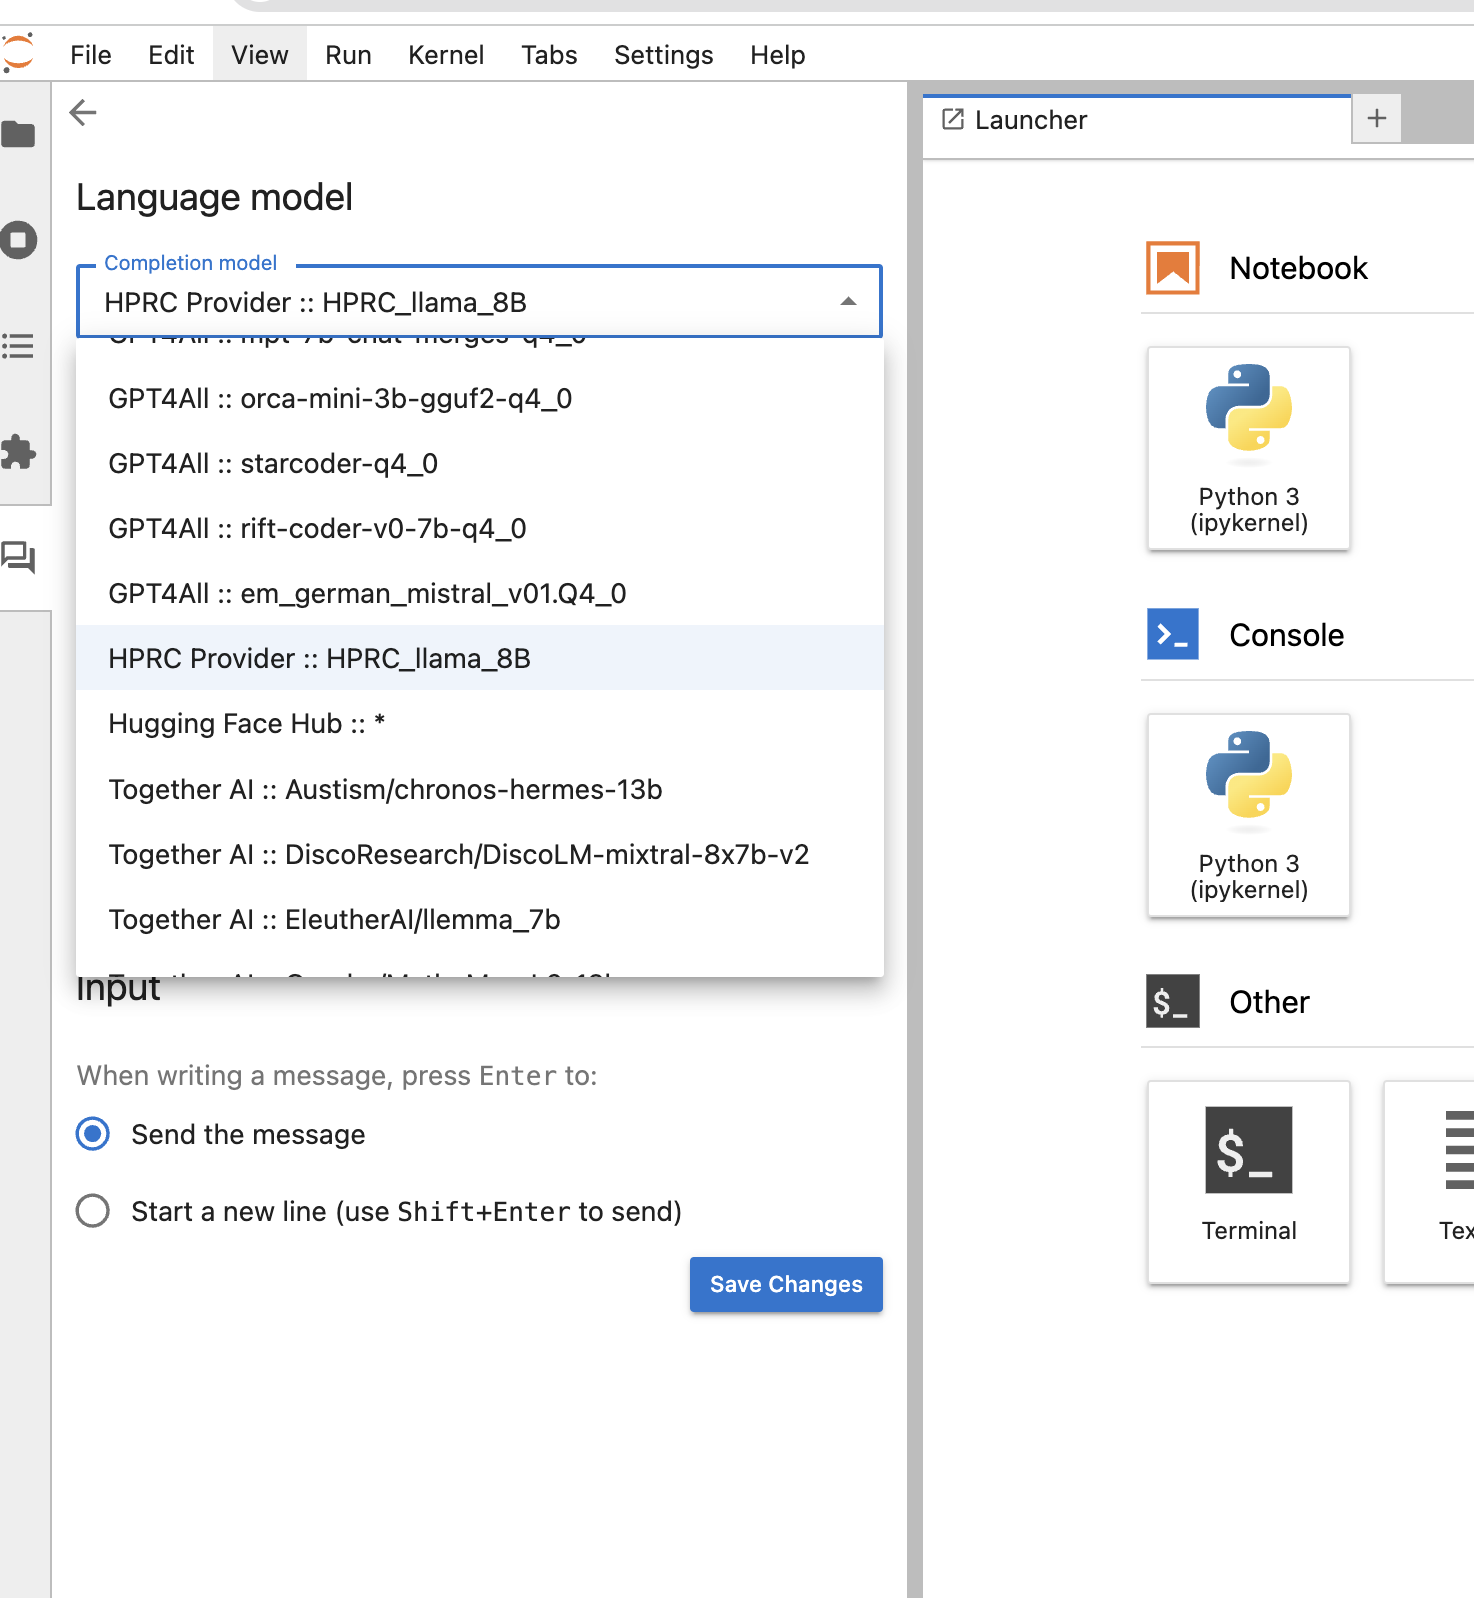
Task: Click the Notebook section bookmark icon
Action: pos(1172,268)
